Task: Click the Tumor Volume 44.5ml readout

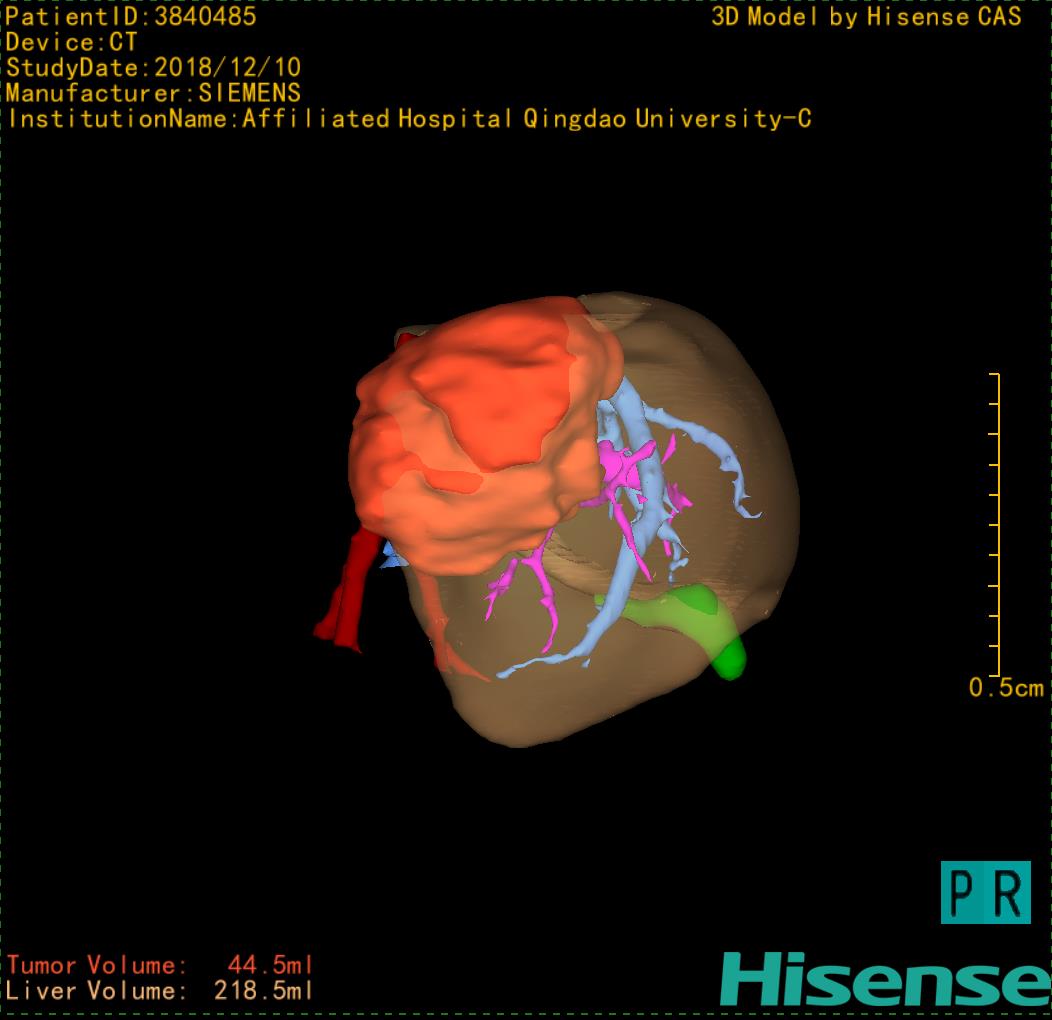Action: 160,966
